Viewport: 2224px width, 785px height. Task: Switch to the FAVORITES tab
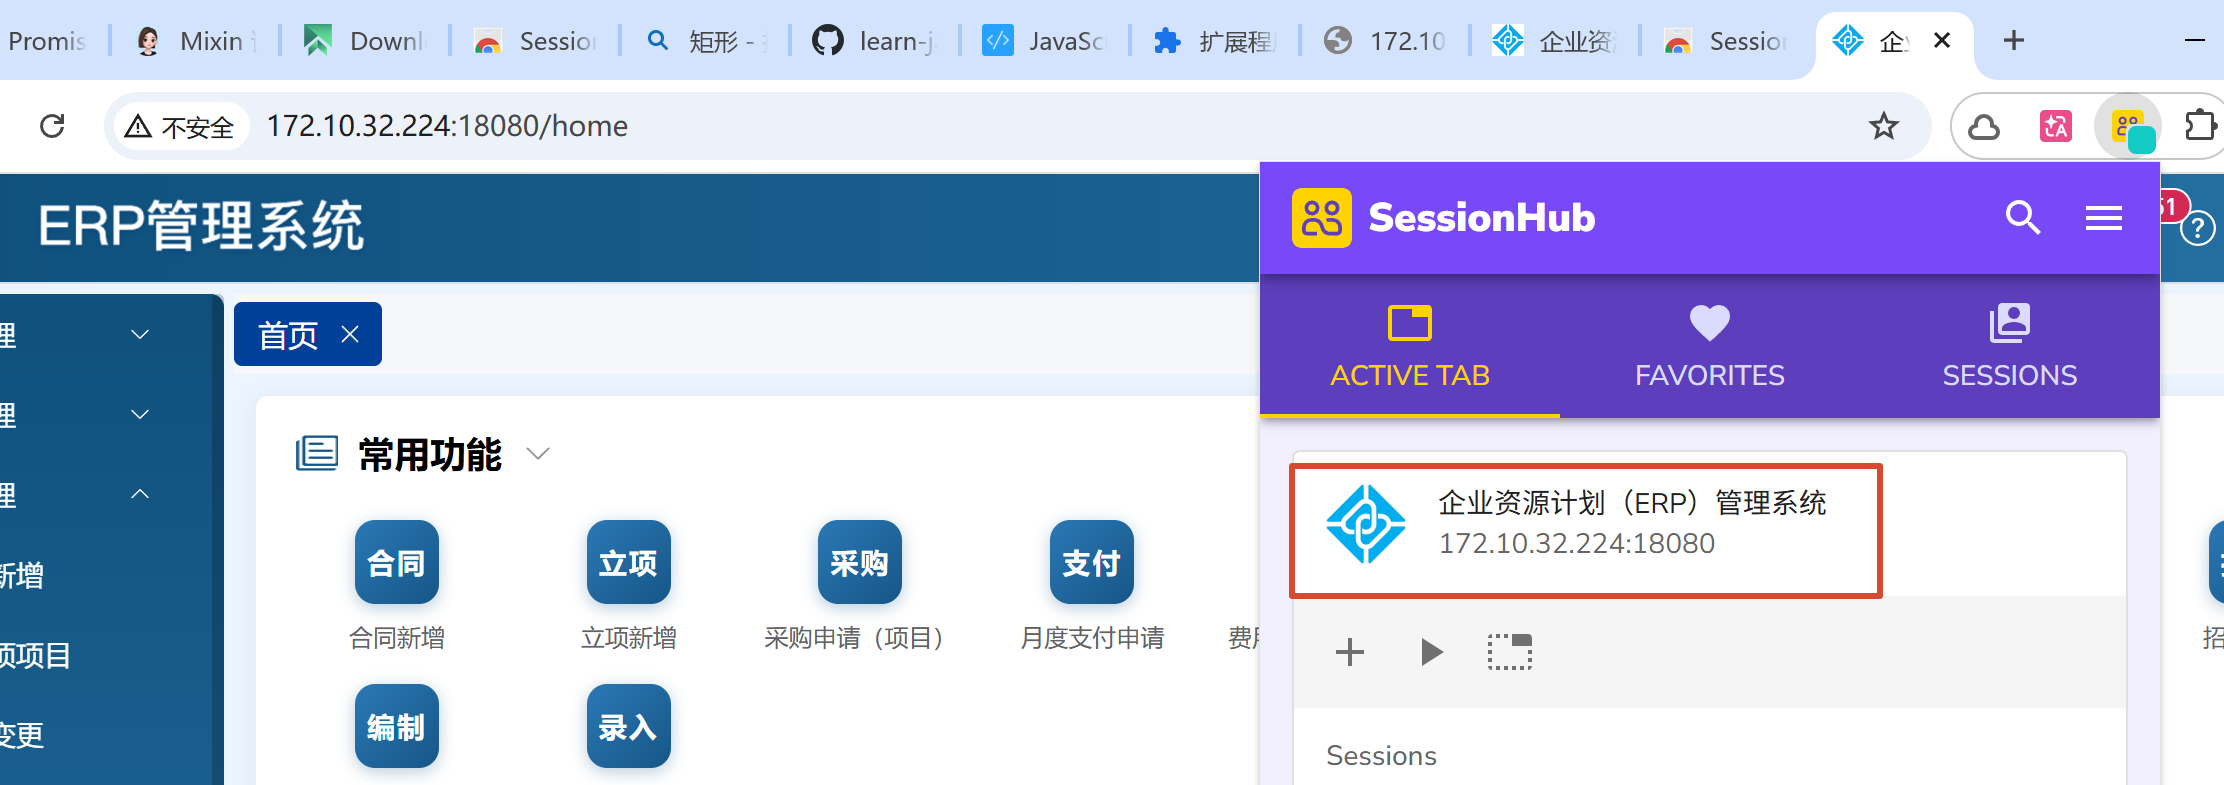click(1709, 346)
